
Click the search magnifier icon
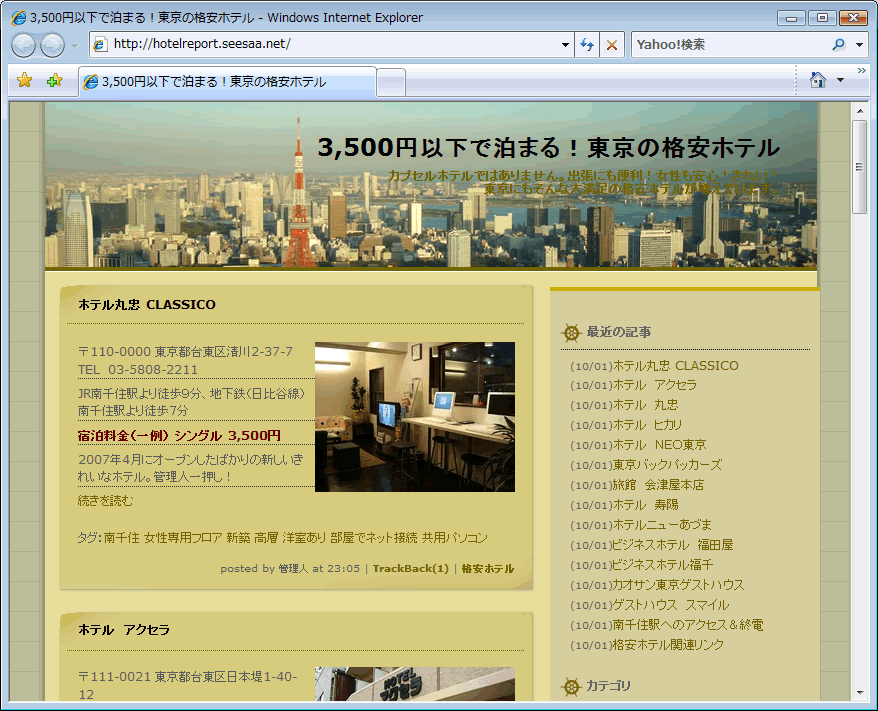(838, 45)
